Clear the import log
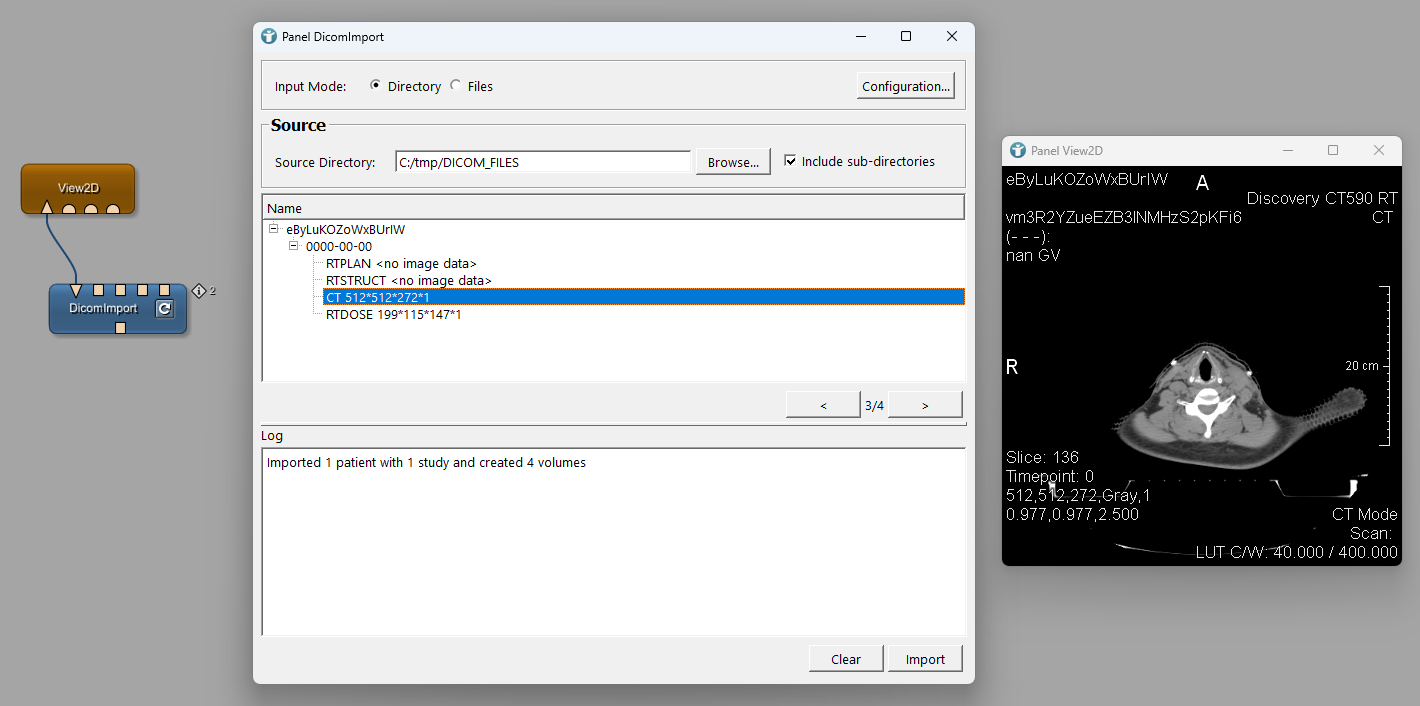 click(845, 658)
